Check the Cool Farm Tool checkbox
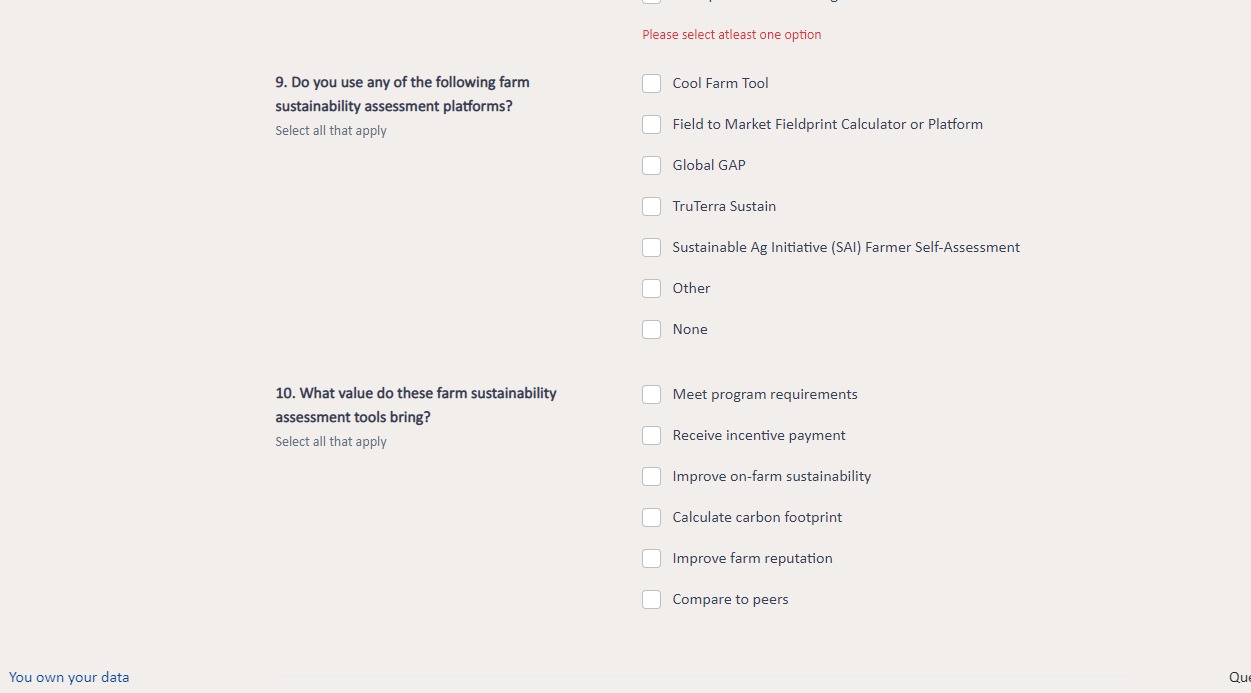Image resolution: width=1251 pixels, height=693 pixels. [651, 83]
